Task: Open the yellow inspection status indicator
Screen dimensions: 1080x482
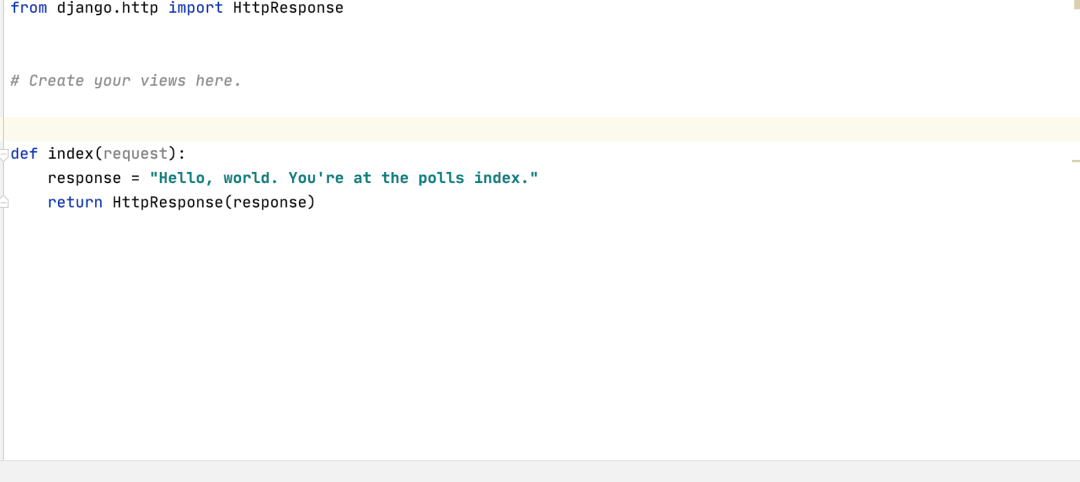Action: tap(1075, 4)
